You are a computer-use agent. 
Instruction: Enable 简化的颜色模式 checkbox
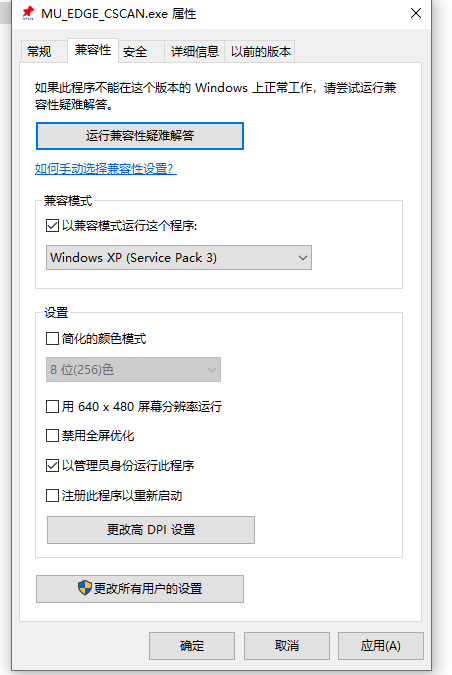(52, 338)
